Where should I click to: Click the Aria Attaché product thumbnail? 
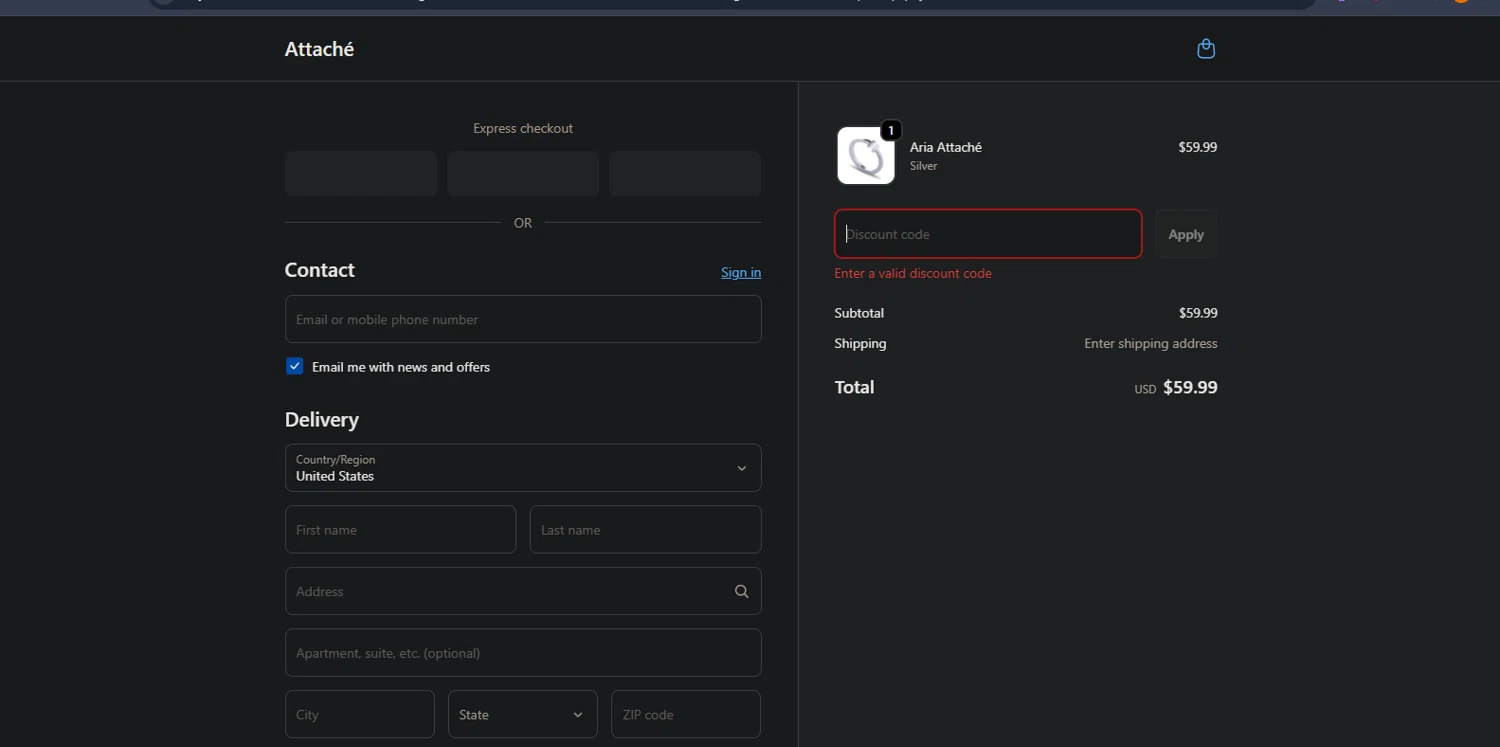tap(865, 156)
